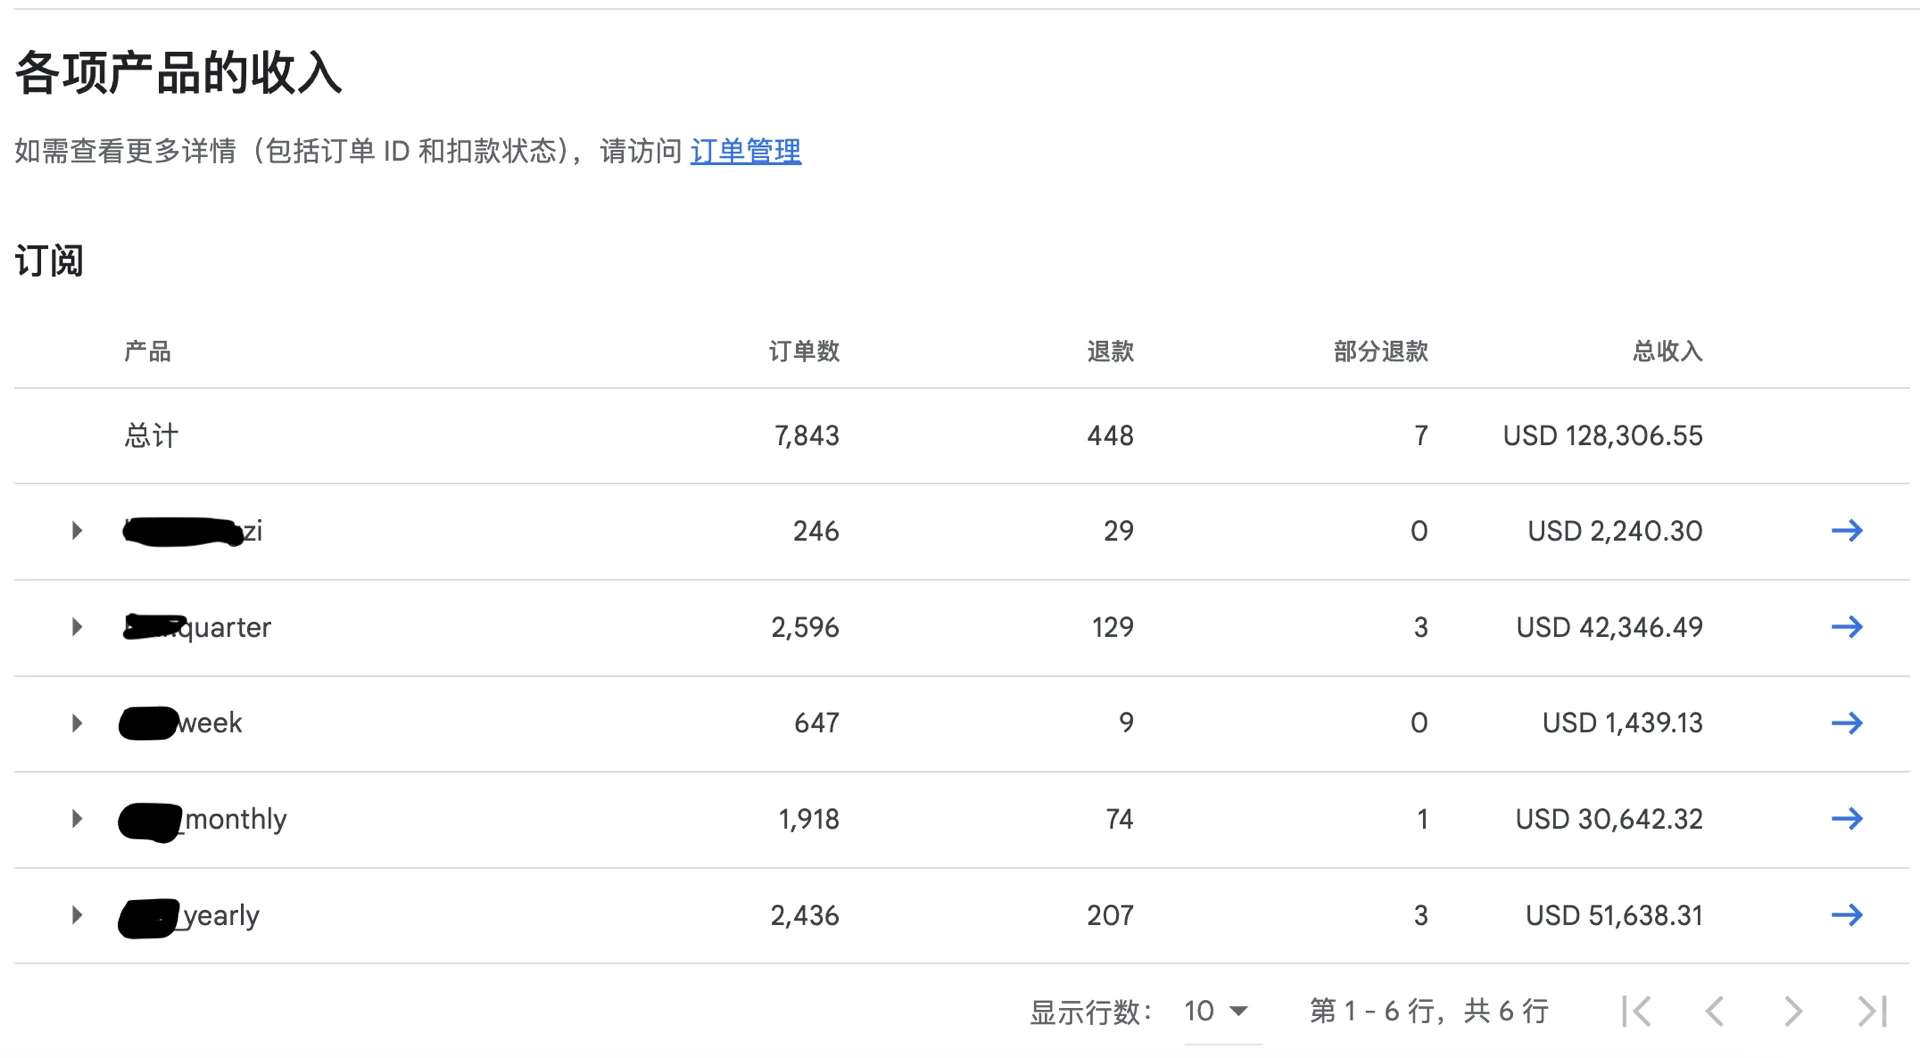This screenshot has height=1058, width=1920.
Task: Go to the first page of the table
Action: pos(1634,1011)
